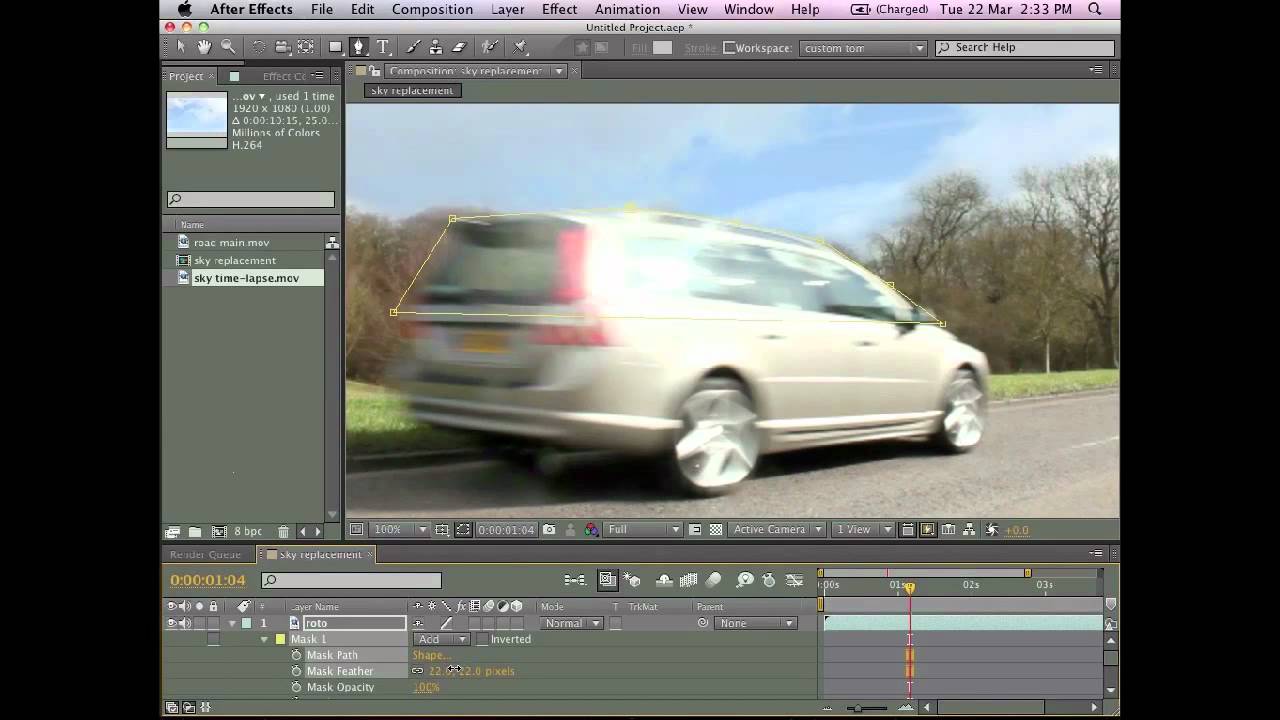Open the Effect menu
Image resolution: width=1280 pixels, height=720 pixels.
point(559,9)
